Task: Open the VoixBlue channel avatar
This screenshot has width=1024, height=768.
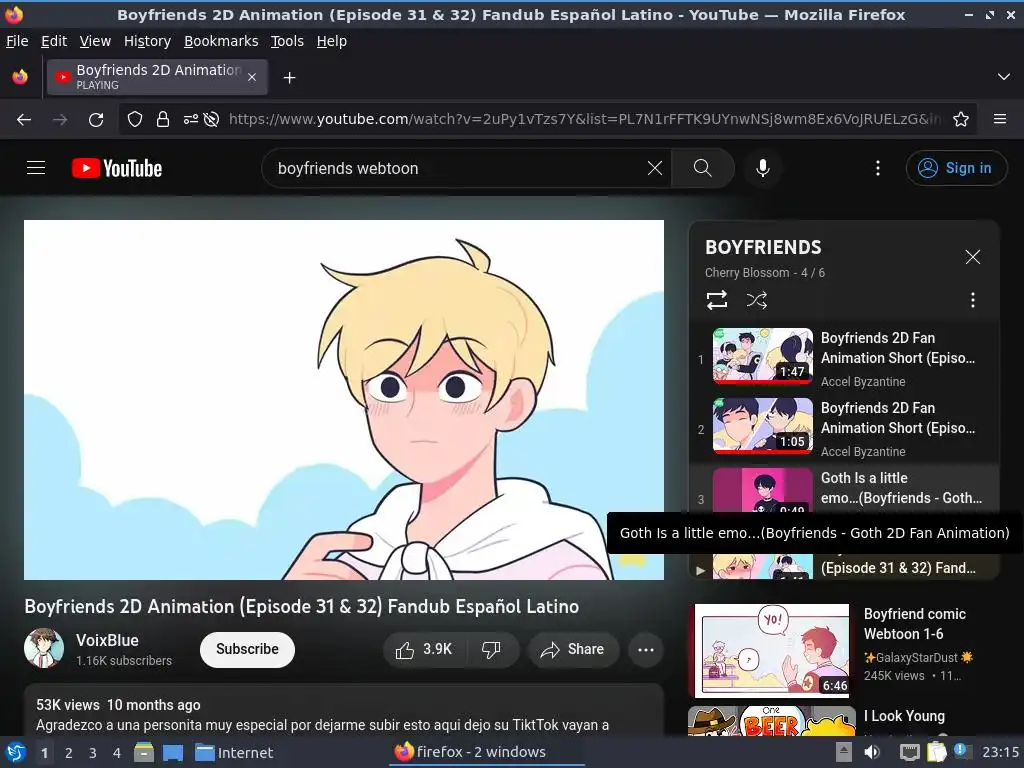Action: coord(44,648)
